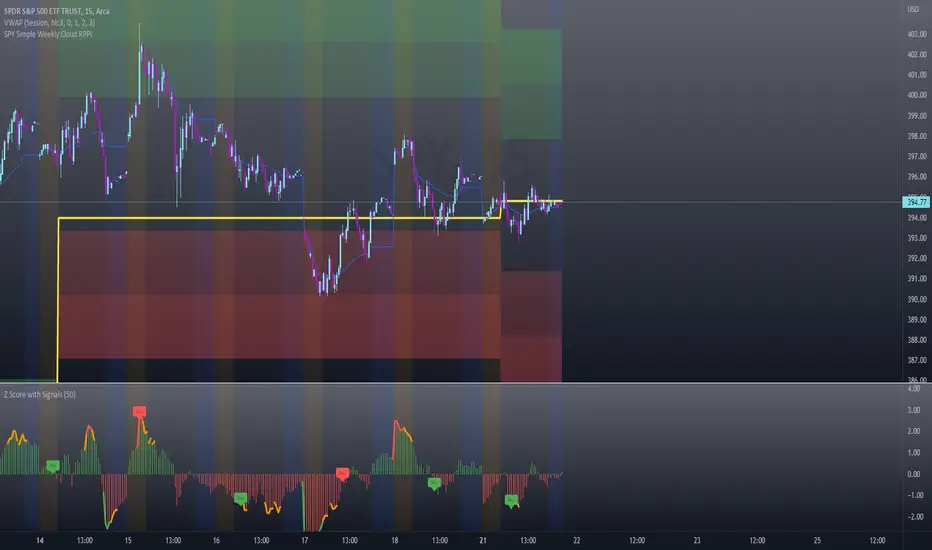Click the day 22 label on the time axis
This screenshot has width=932, height=550.
coord(577,540)
